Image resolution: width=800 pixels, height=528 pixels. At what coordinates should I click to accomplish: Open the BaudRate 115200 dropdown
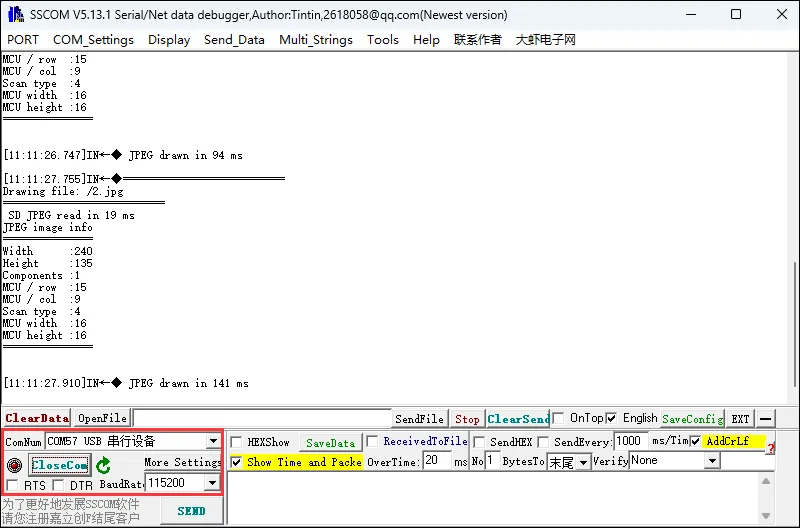pyautogui.click(x=211, y=483)
